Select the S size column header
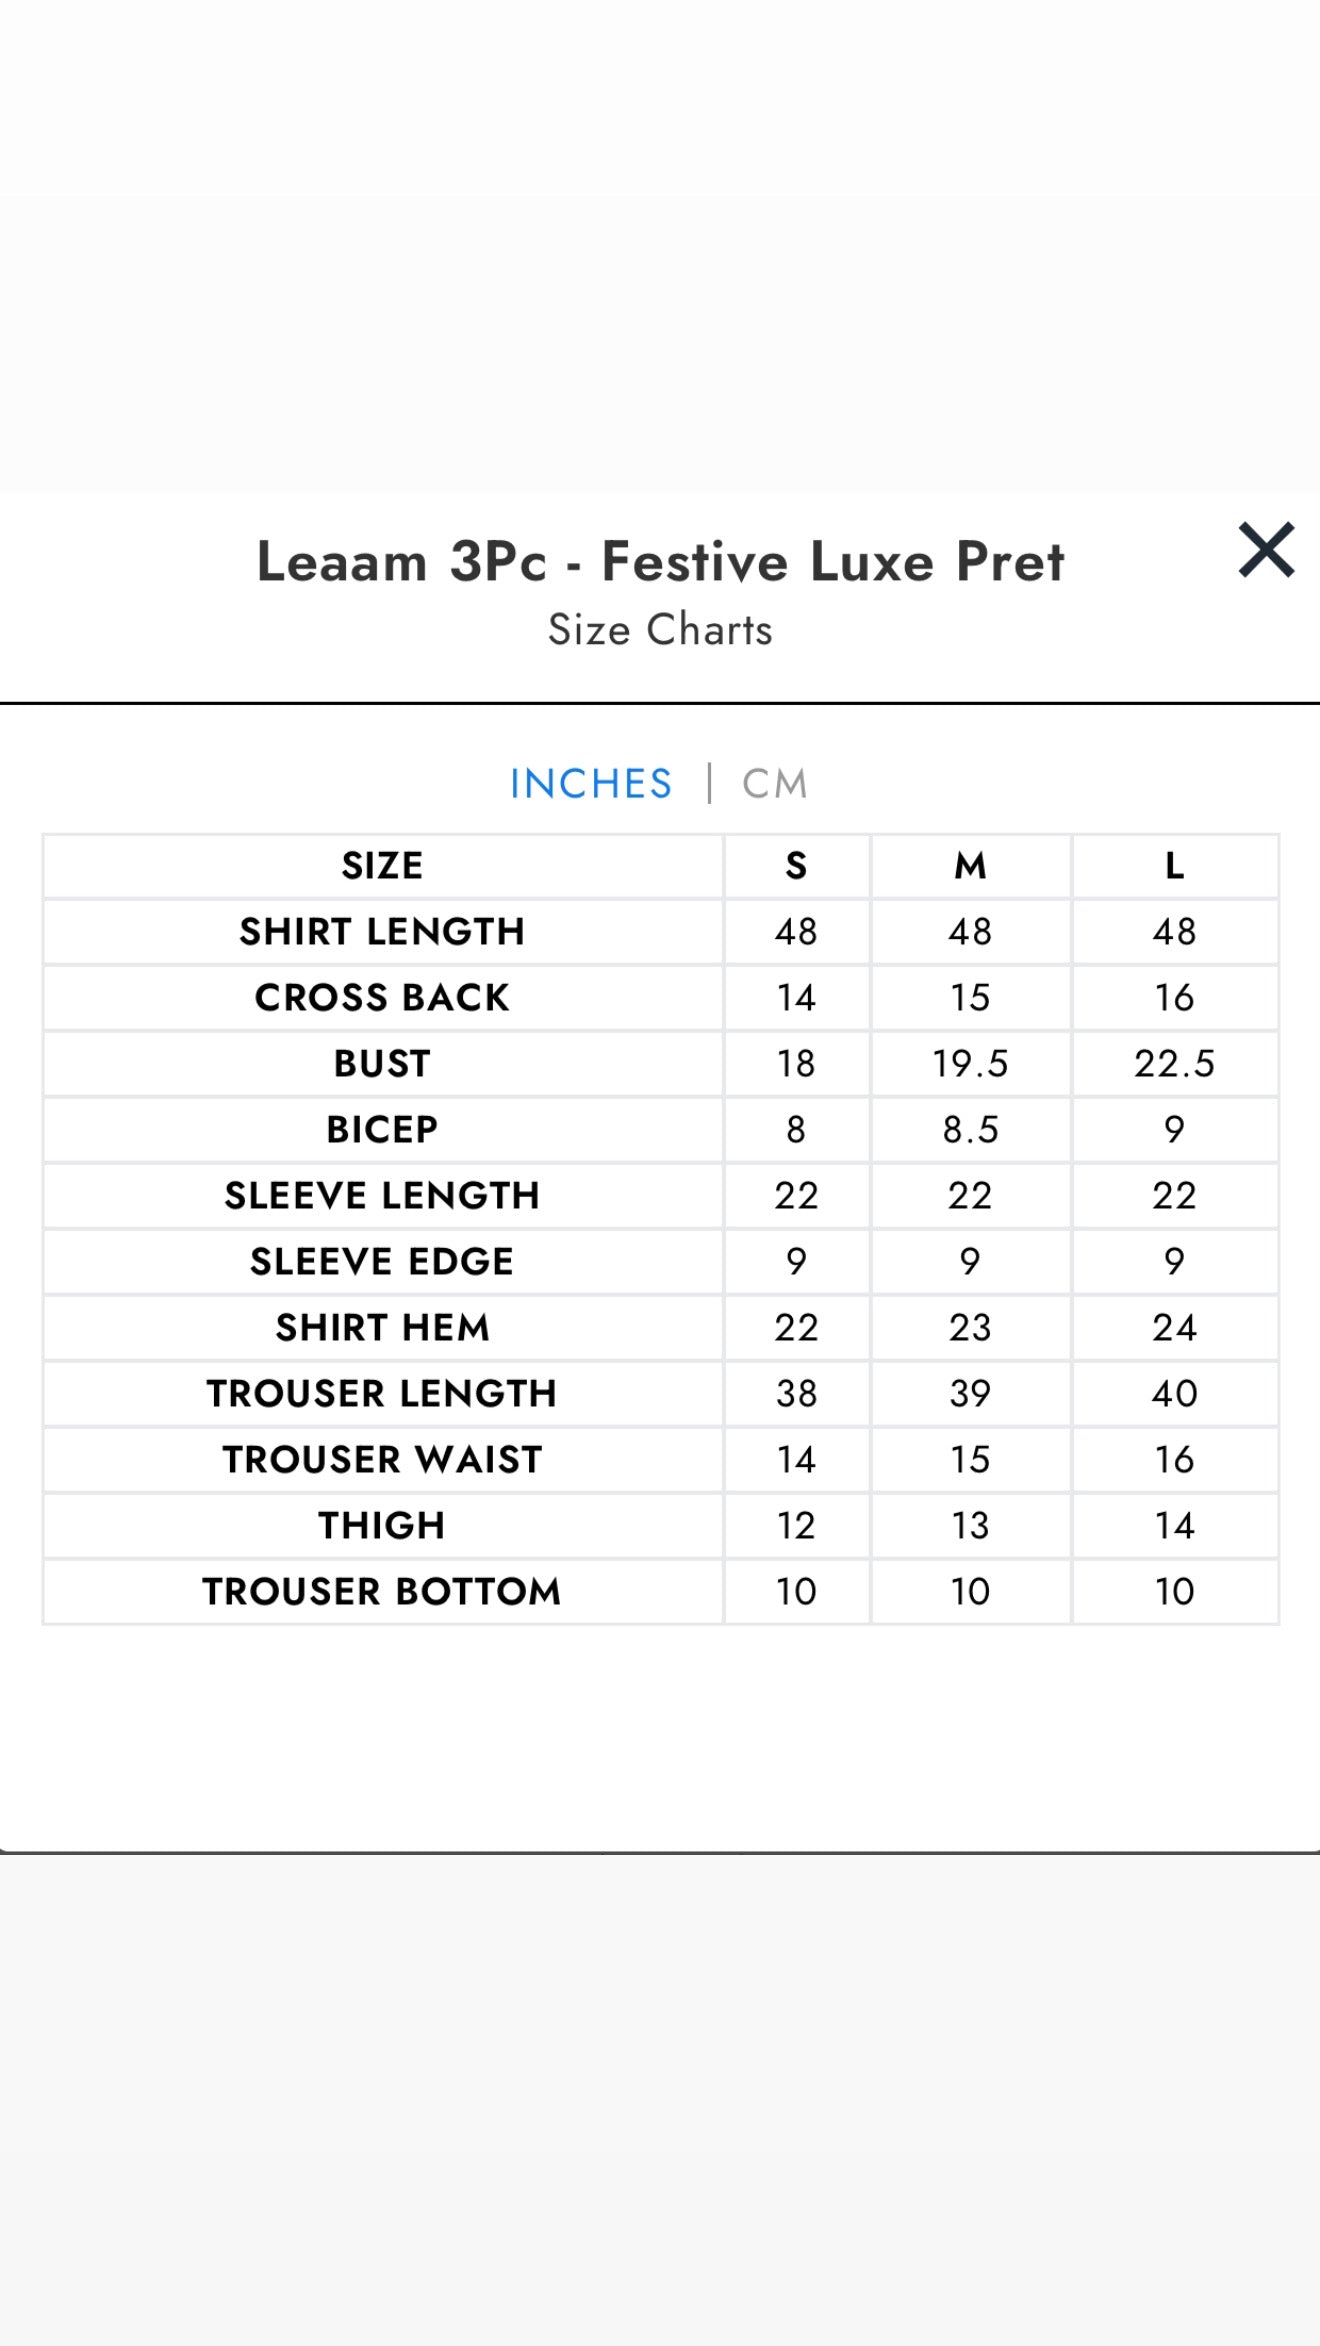The width and height of the screenshot is (1320, 2346). click(x=795, y=866)
